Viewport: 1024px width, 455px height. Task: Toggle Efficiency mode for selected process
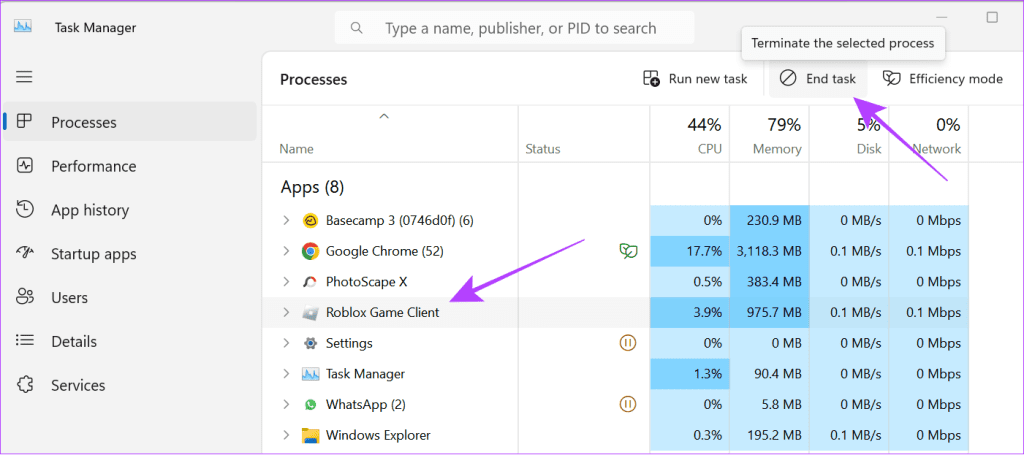942,79
